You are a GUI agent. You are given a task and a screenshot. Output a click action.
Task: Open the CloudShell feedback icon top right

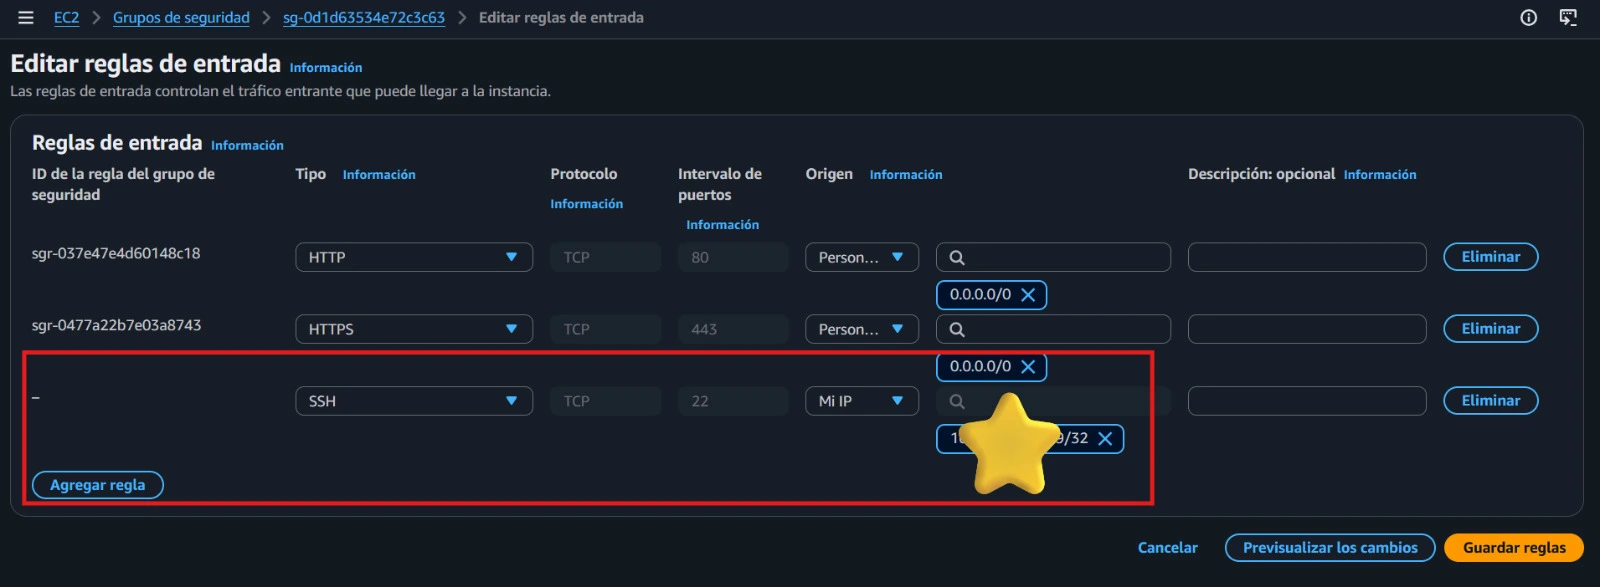click(x=1568, y=18)
